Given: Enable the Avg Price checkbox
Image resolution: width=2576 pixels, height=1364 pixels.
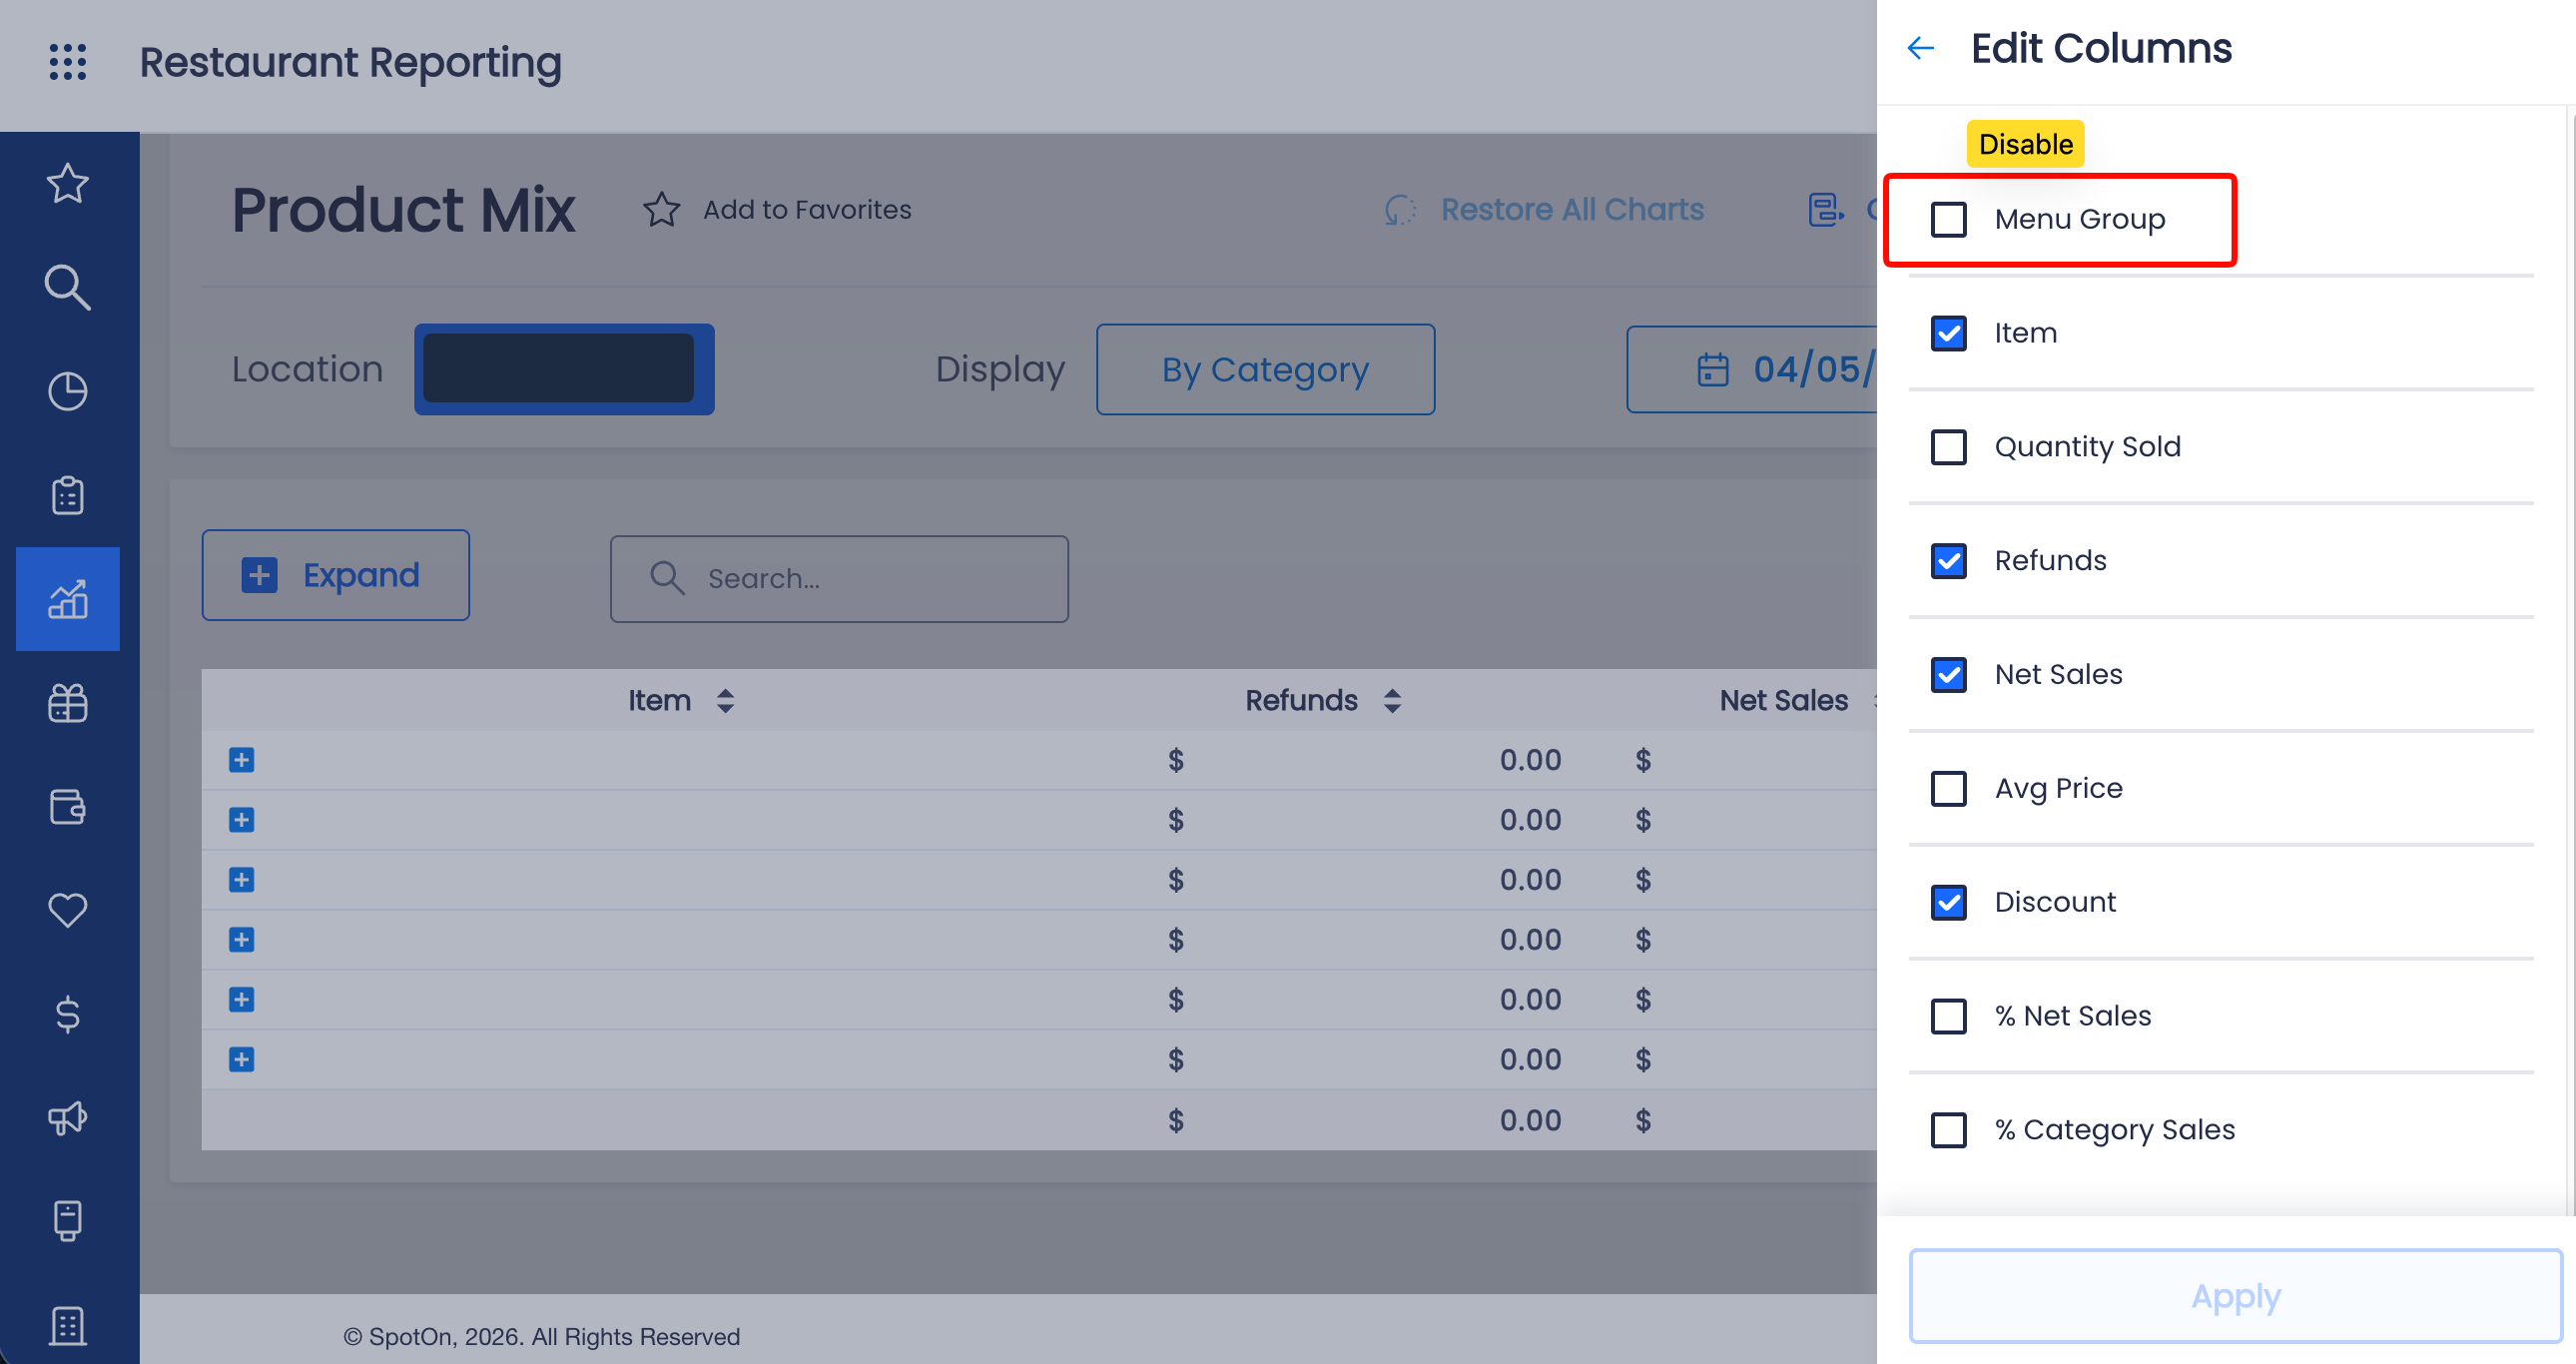Looking at the screenshot, I should 1948,788.
